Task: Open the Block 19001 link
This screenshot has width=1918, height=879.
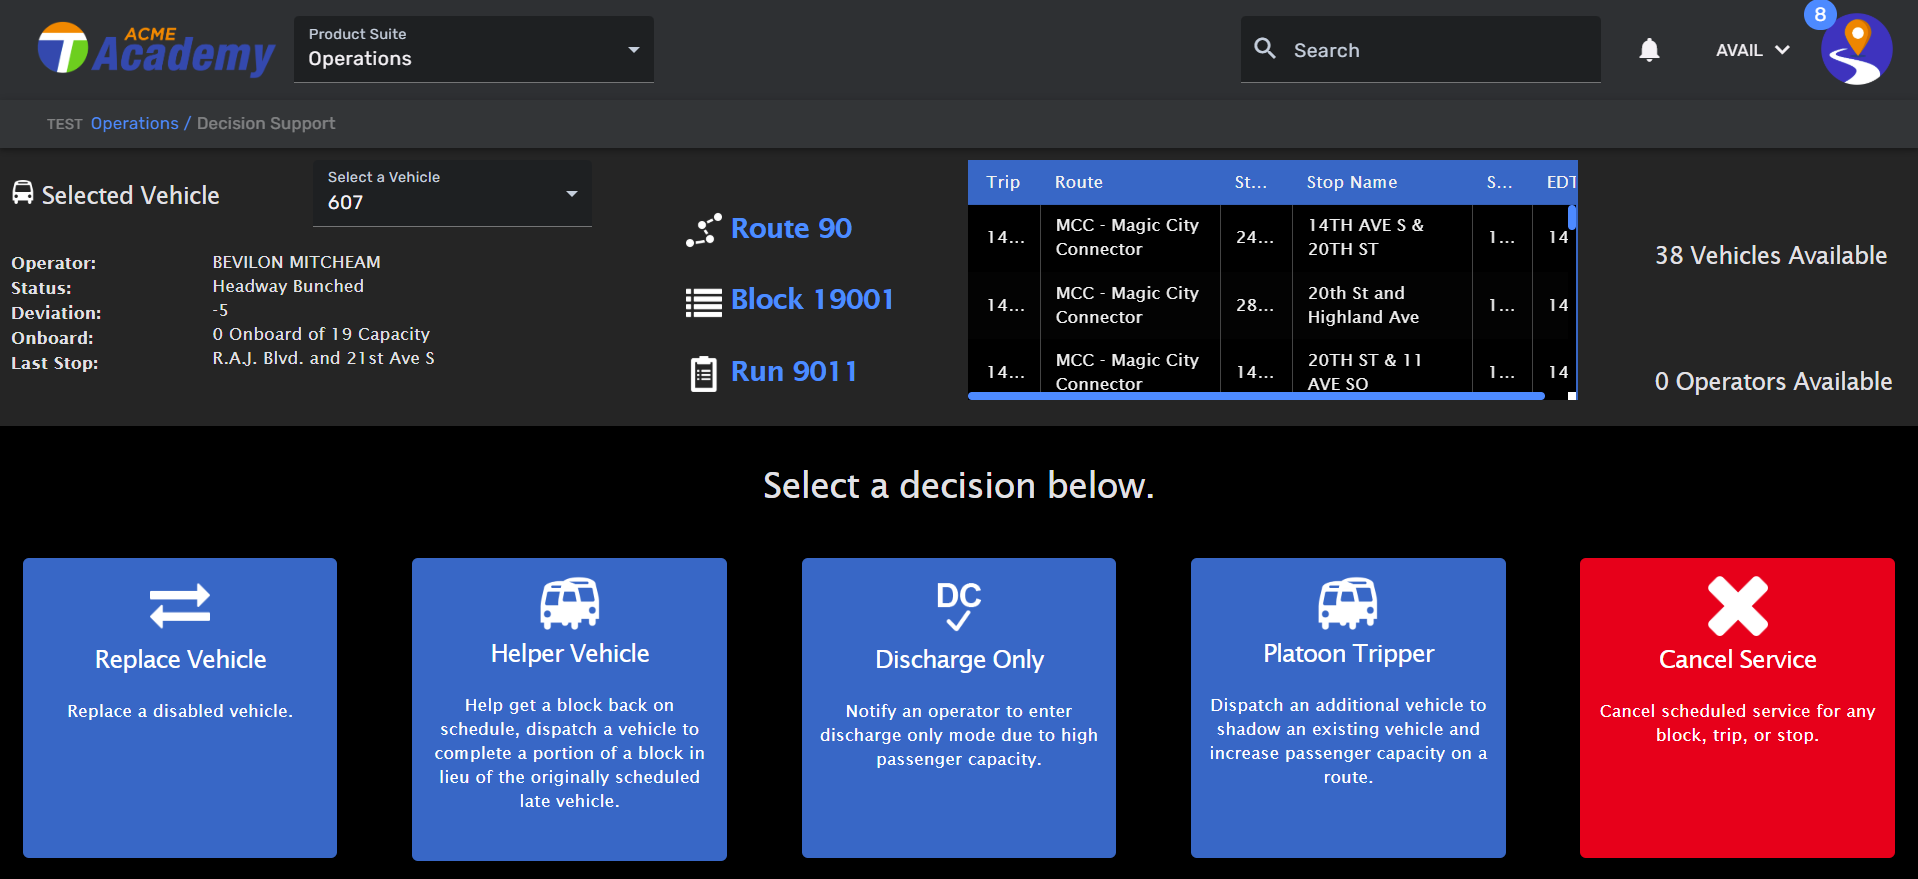Action: 812,299
